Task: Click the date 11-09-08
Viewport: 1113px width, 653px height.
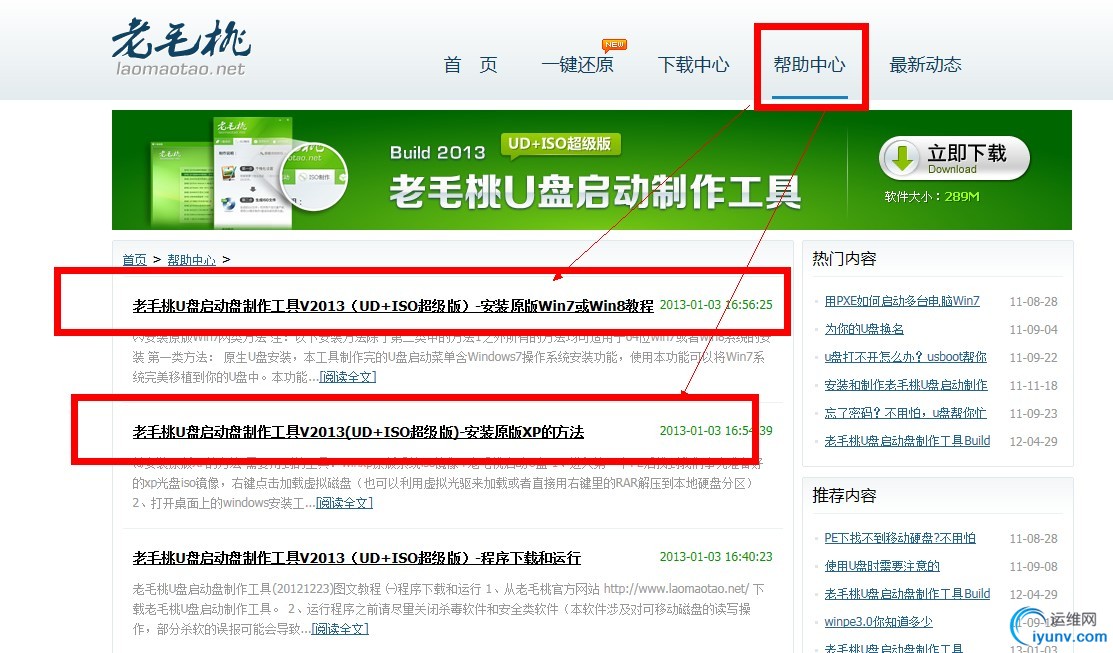Action: click(1034, 566)
